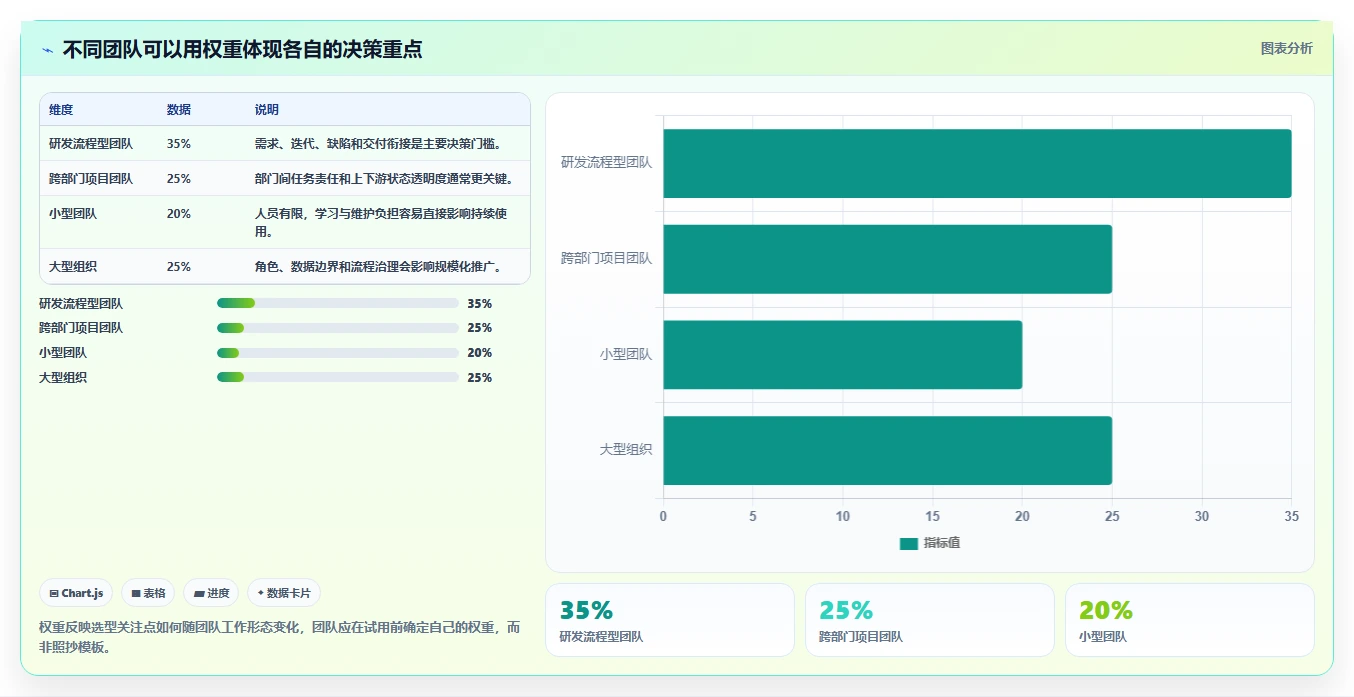Click the 小型团队 chart bar
Viewport: 1354px width, 697px height.
(x=842, y=354)
